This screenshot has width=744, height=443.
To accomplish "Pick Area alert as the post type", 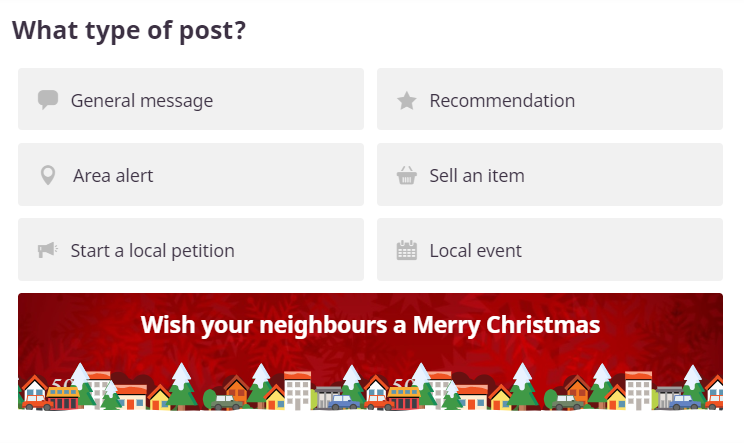I will click(x=191, y=175).
